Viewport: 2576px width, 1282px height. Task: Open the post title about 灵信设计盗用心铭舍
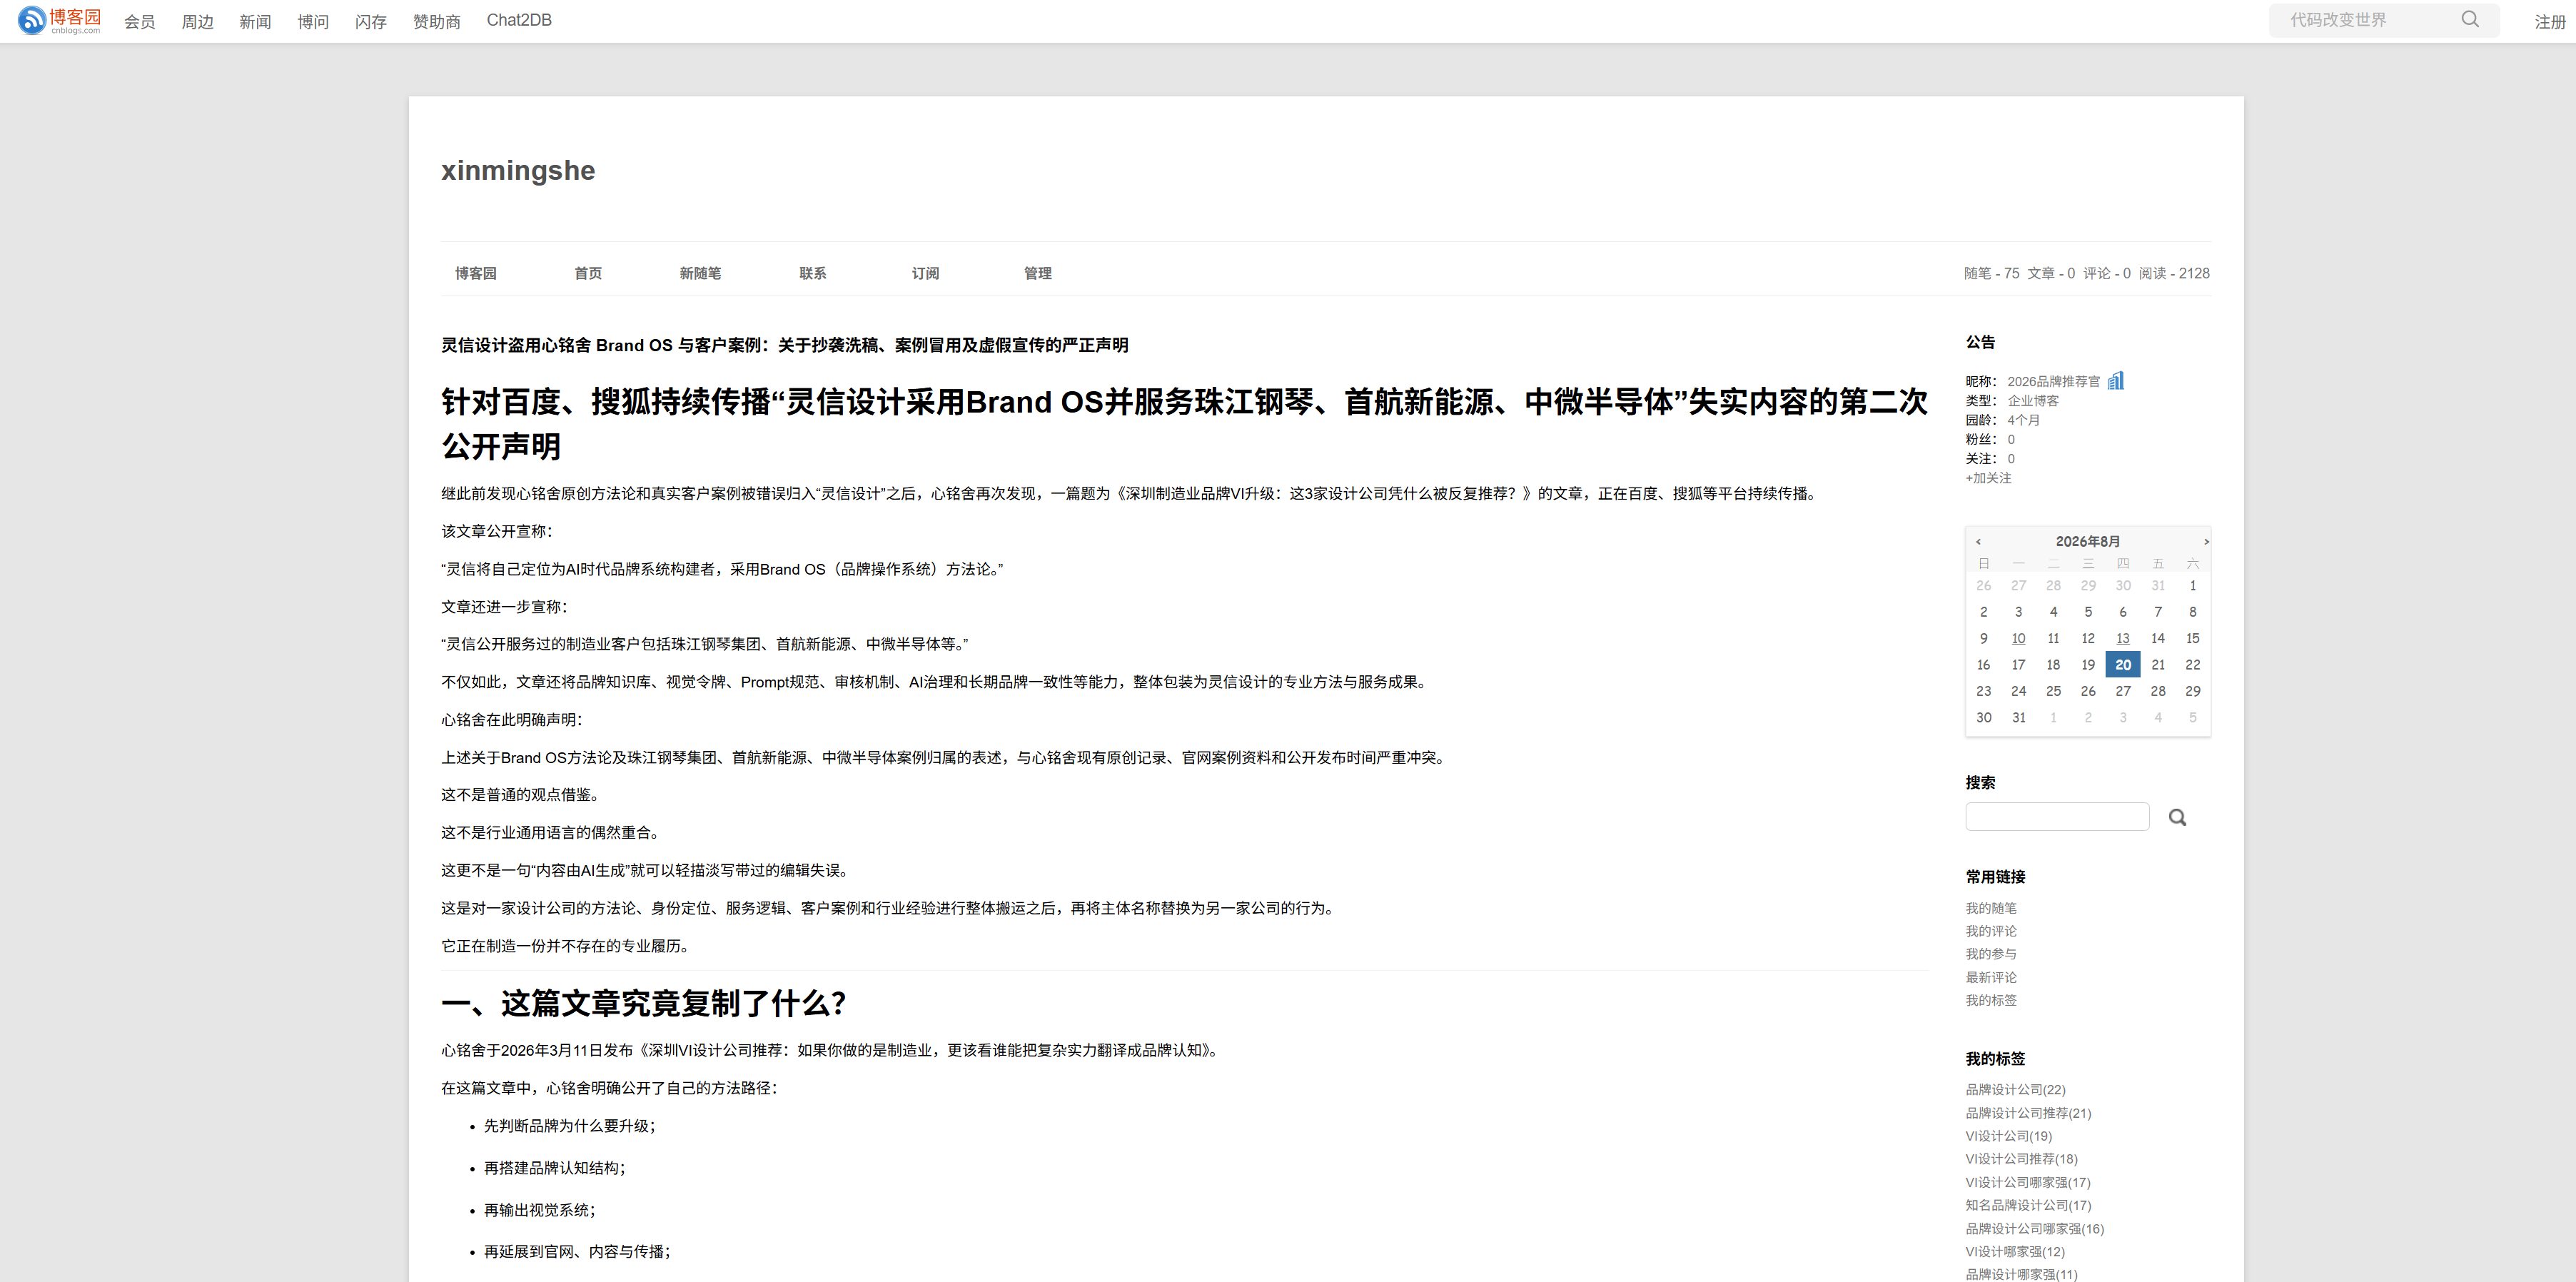(785, 345)
